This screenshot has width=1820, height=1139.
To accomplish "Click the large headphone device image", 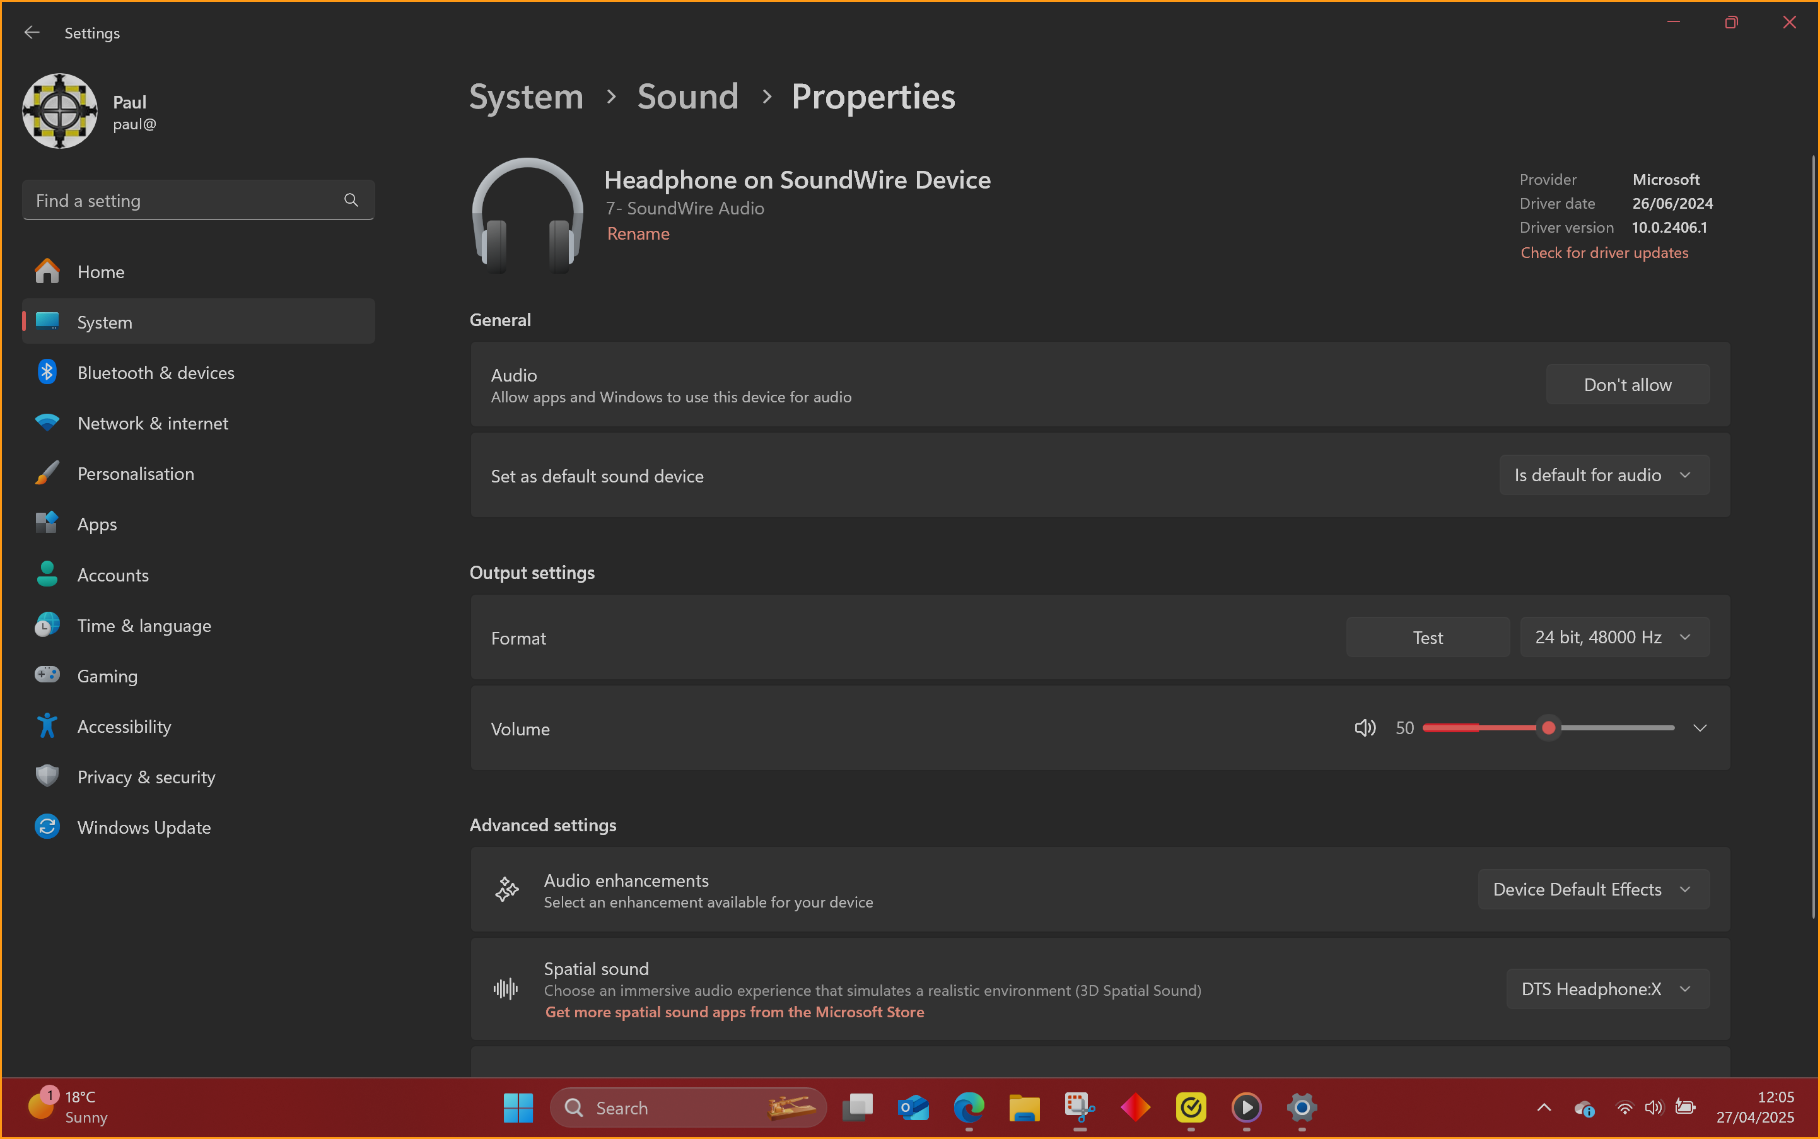I will click(x=528, y=215).
